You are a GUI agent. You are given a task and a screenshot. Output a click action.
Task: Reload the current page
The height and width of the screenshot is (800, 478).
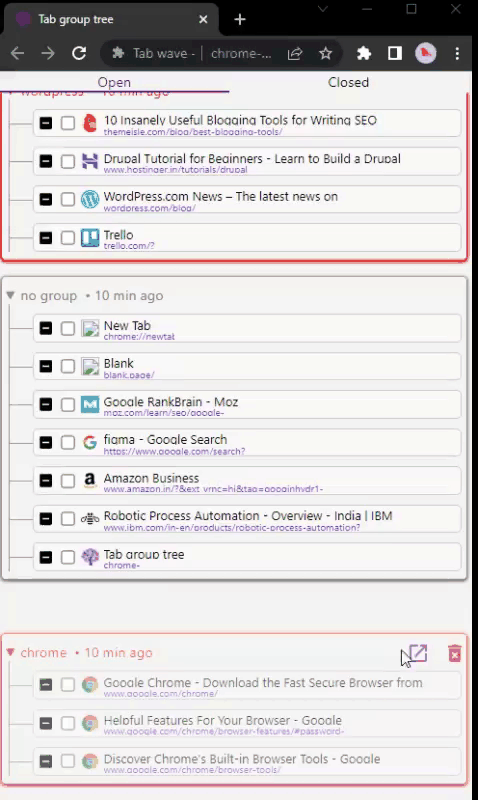click(79, 53)
